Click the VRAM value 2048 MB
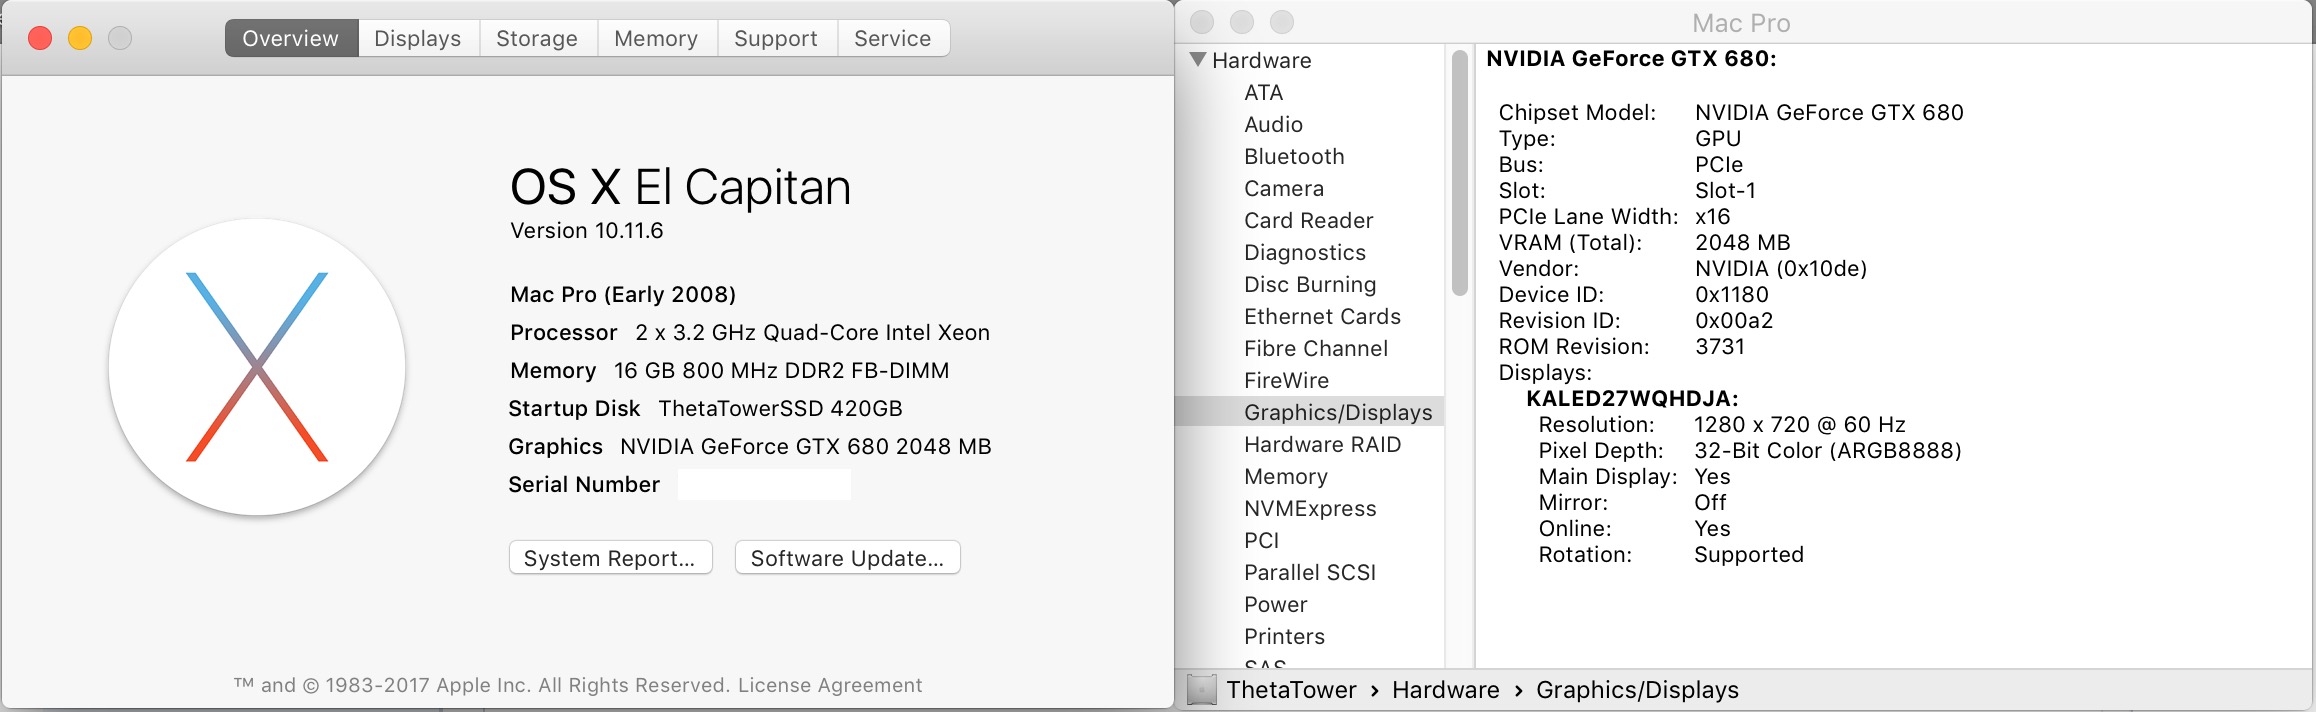This screenshot has height=712, width=2316. pos(1743,242)
